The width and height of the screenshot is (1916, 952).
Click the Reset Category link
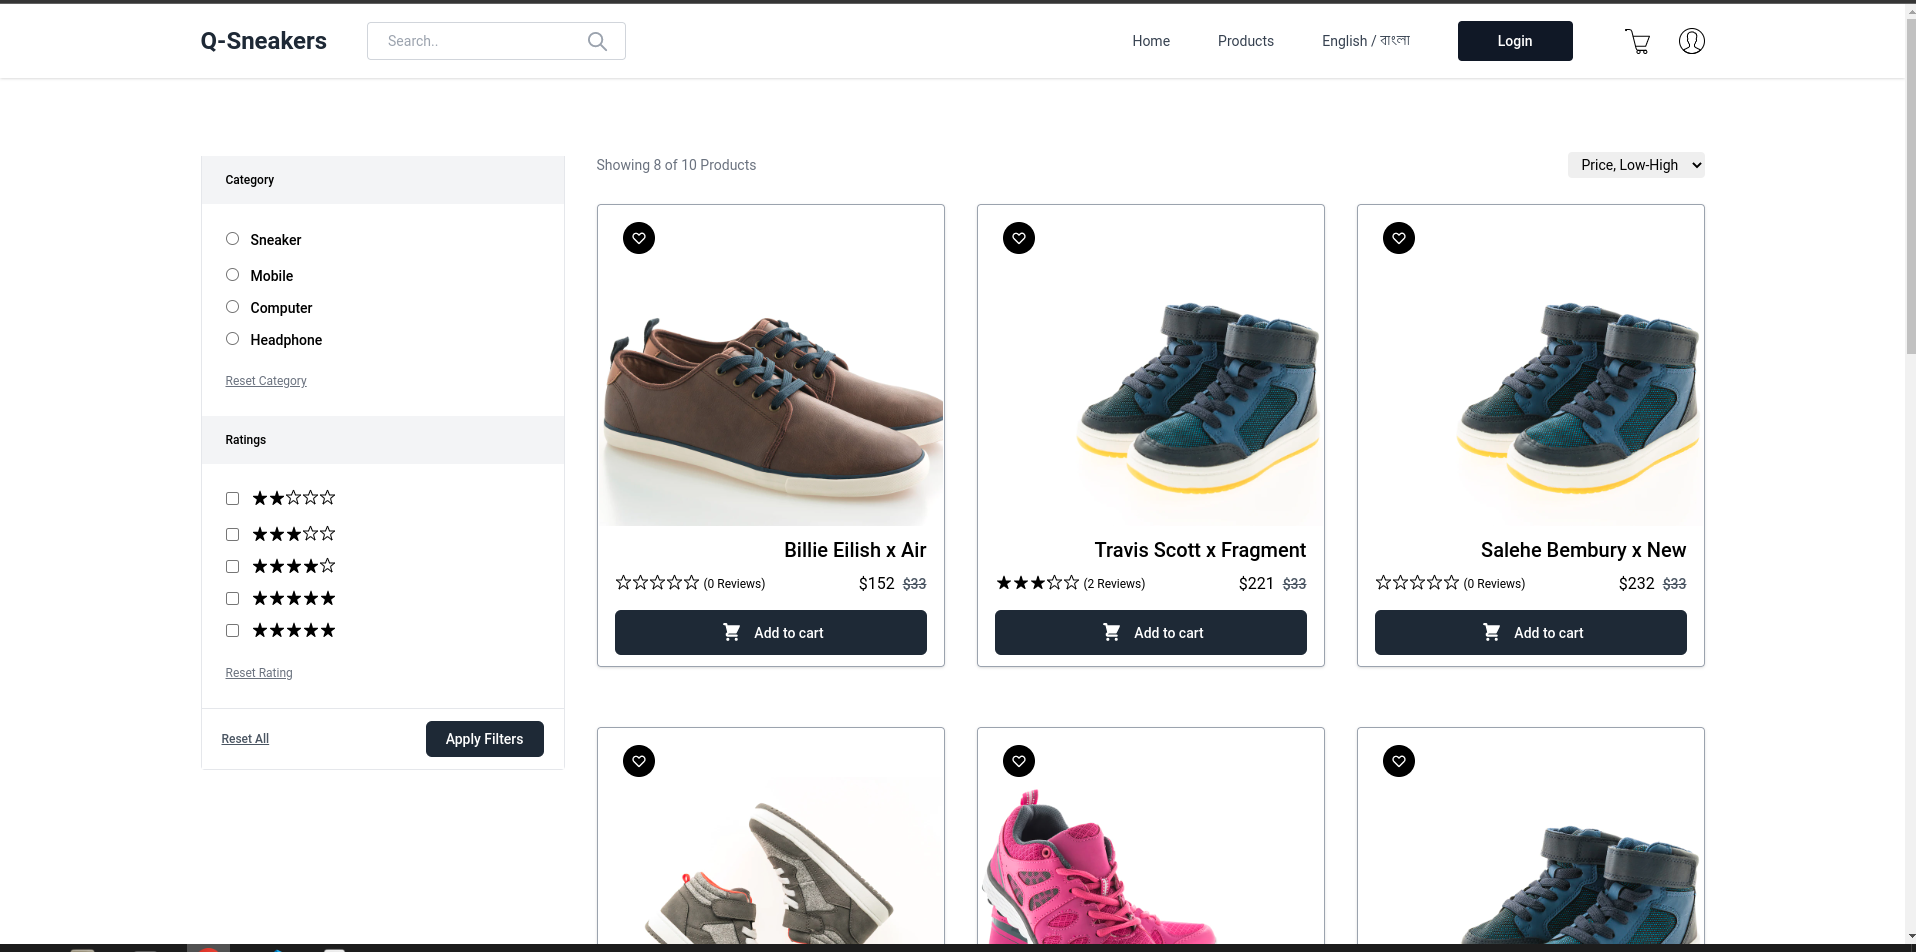click(266, 381)
